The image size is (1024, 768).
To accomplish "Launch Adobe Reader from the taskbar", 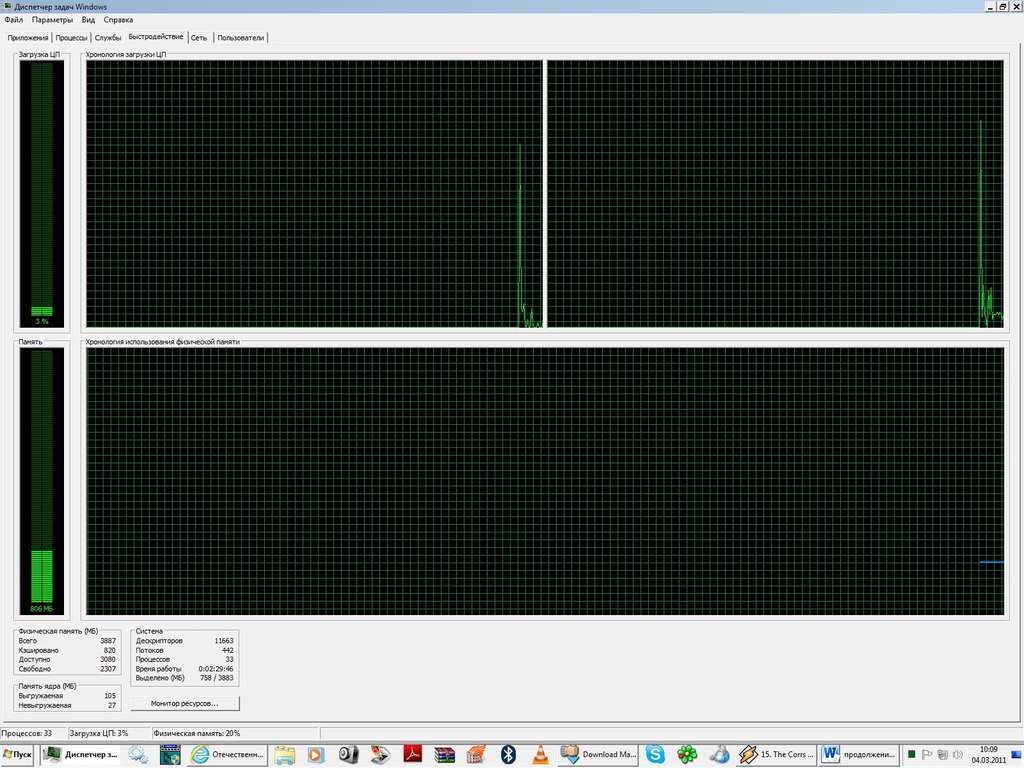I will [x=412, y=754].
